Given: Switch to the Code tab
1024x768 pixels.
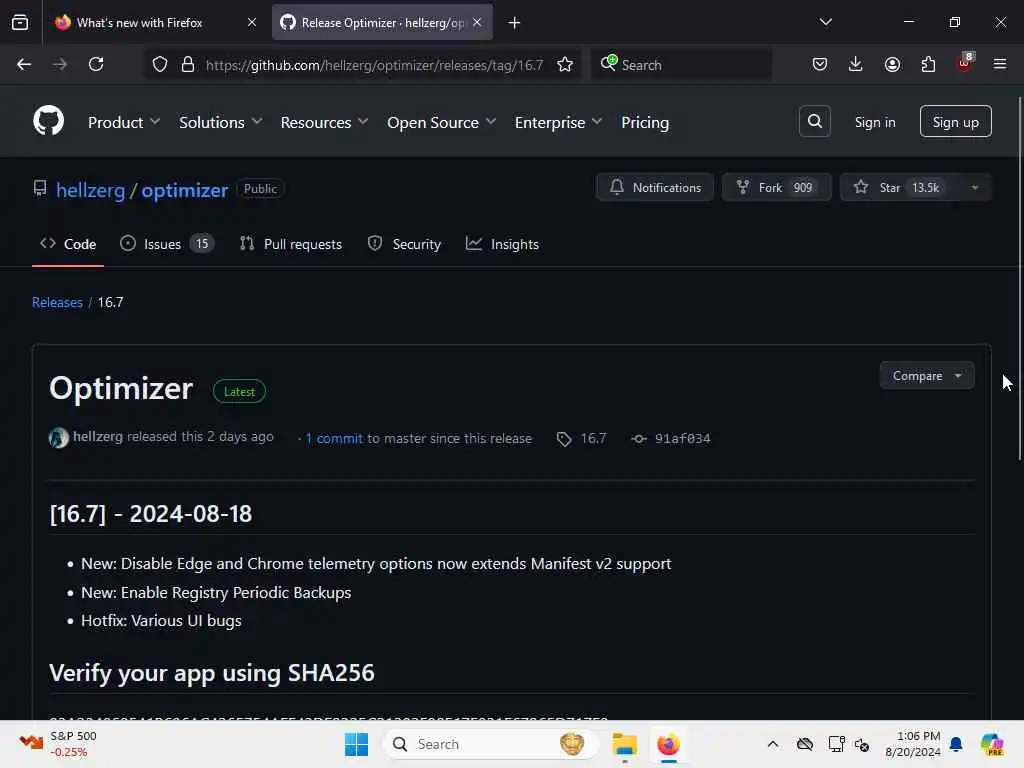Looking at the screenshot, I should pos(68,244).
